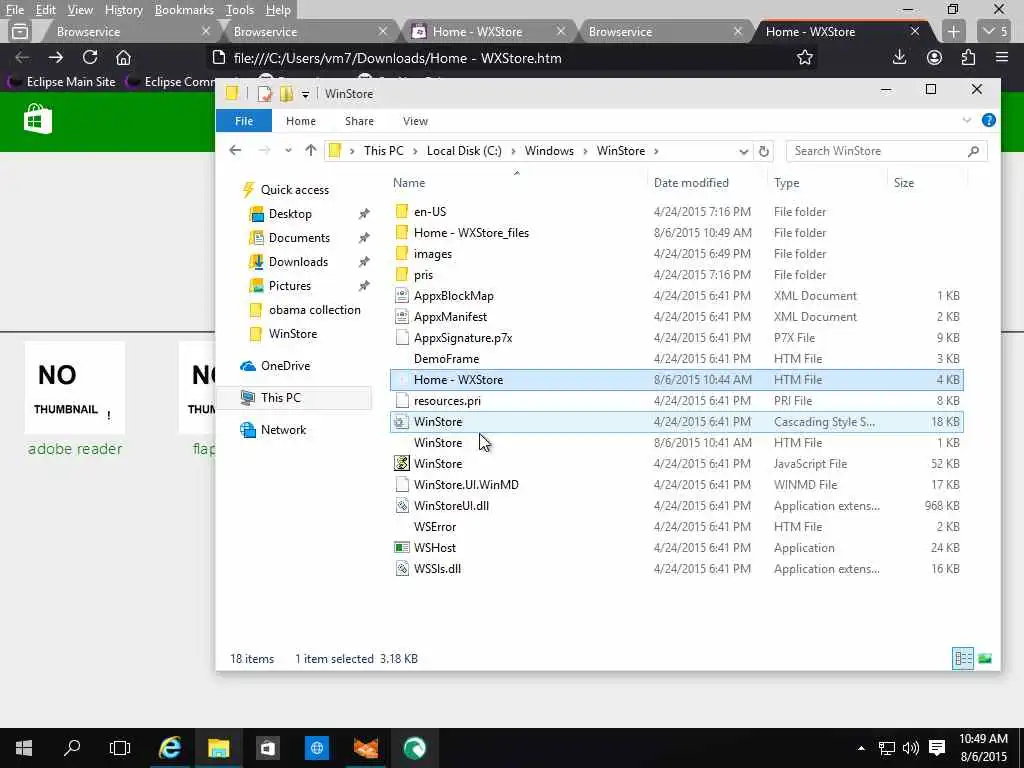Select WinStoreUI.dll file row
This screenshot has height=768, width=1024.
pyautogui.click(x=677, y=505)
